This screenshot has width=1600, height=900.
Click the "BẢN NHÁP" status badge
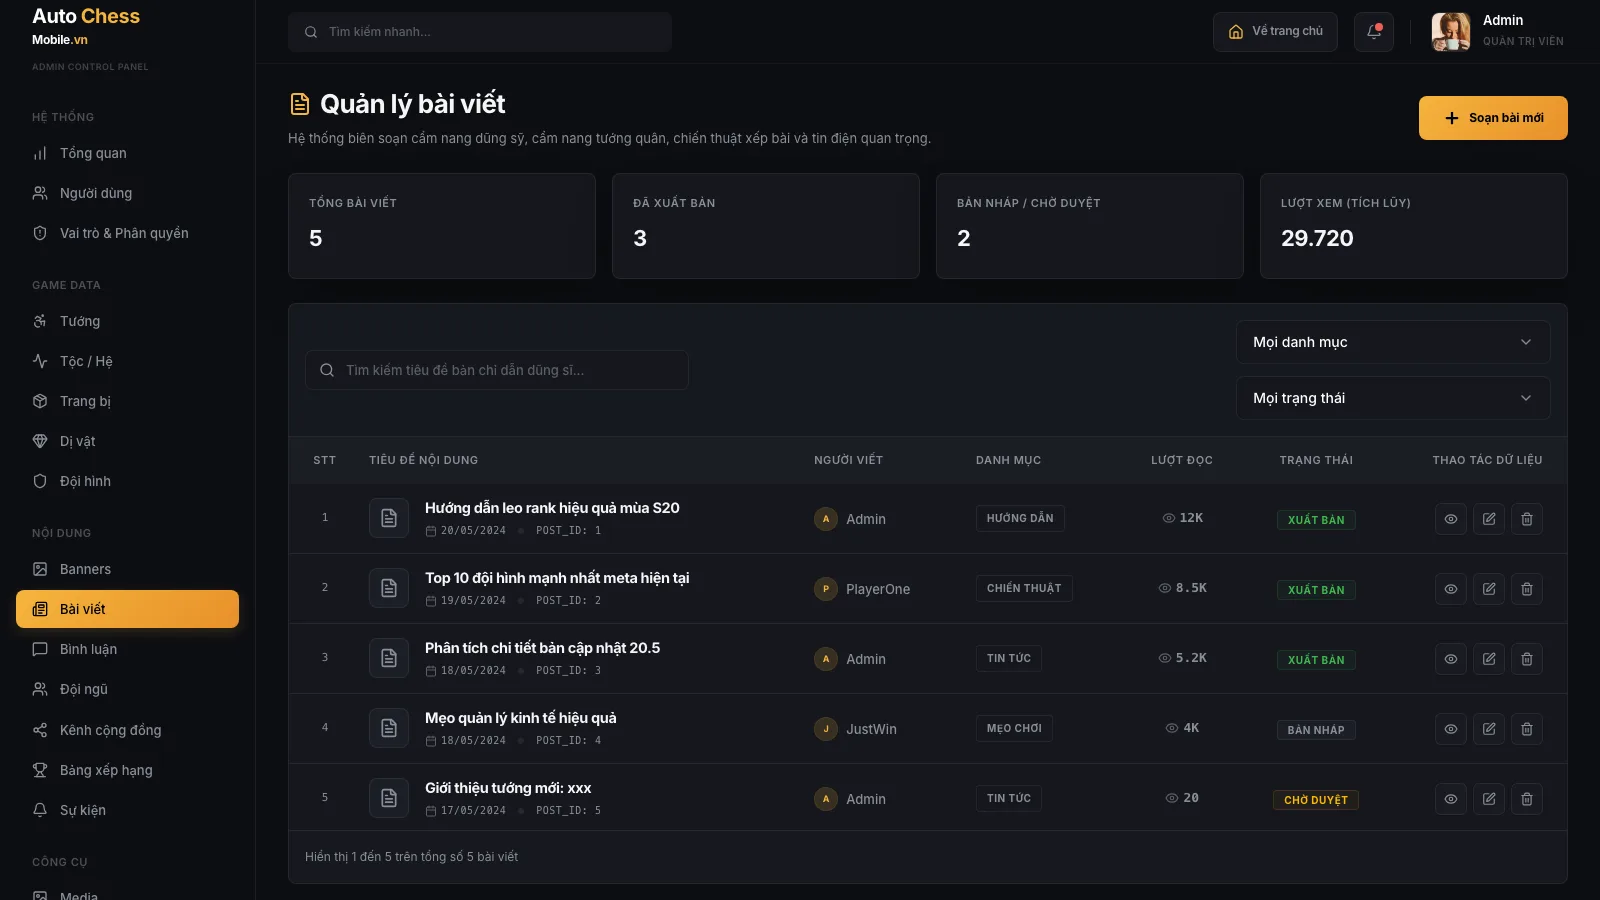coord(1316,730)
